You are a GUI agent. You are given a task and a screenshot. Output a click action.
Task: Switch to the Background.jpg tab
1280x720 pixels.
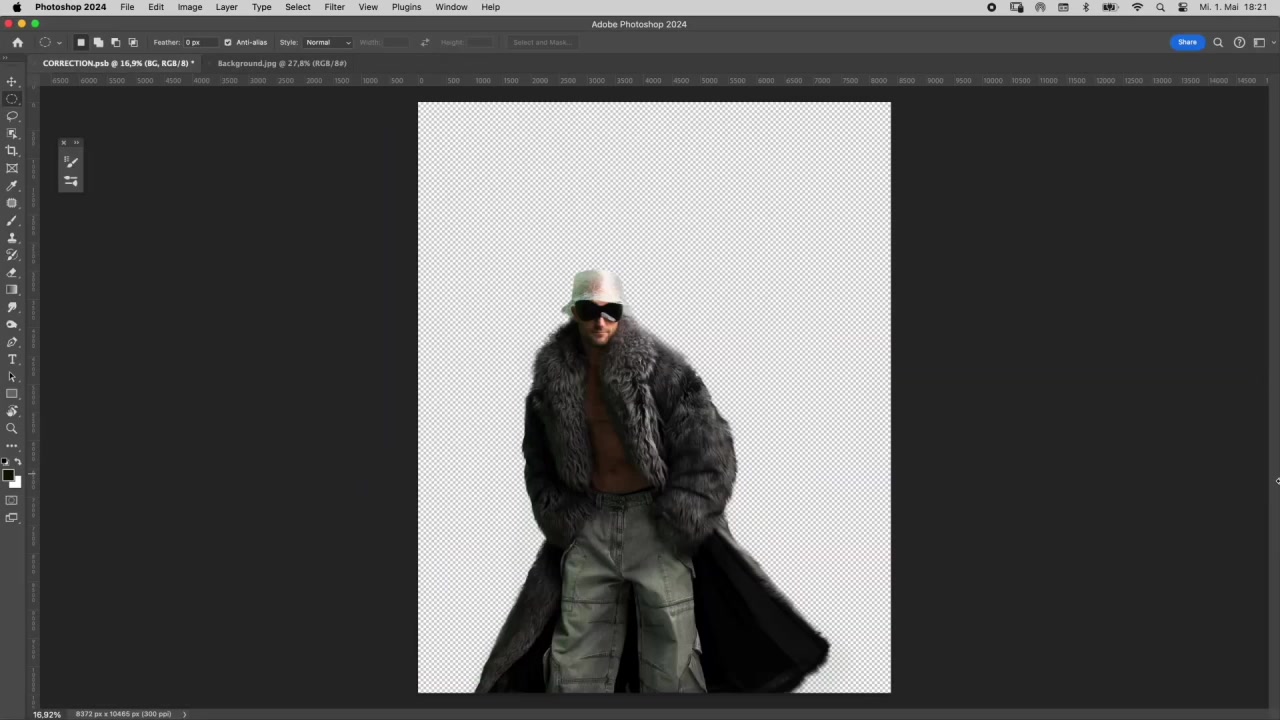(x=282, y=63)
